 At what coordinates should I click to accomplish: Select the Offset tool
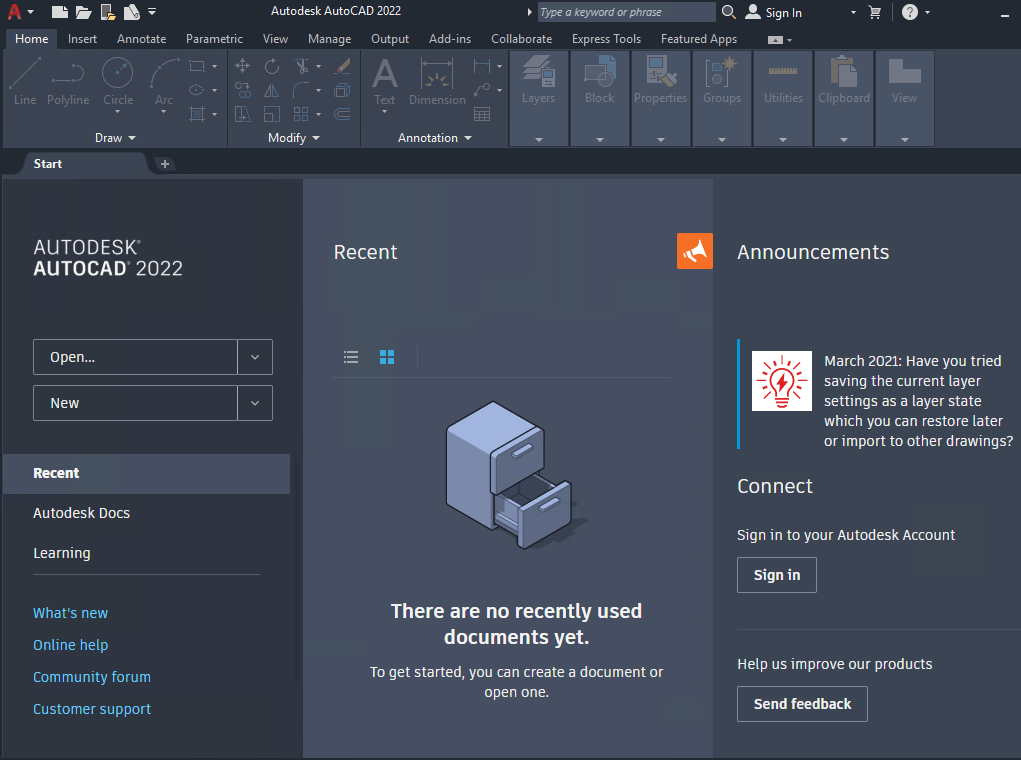click(x=343, y=114)
